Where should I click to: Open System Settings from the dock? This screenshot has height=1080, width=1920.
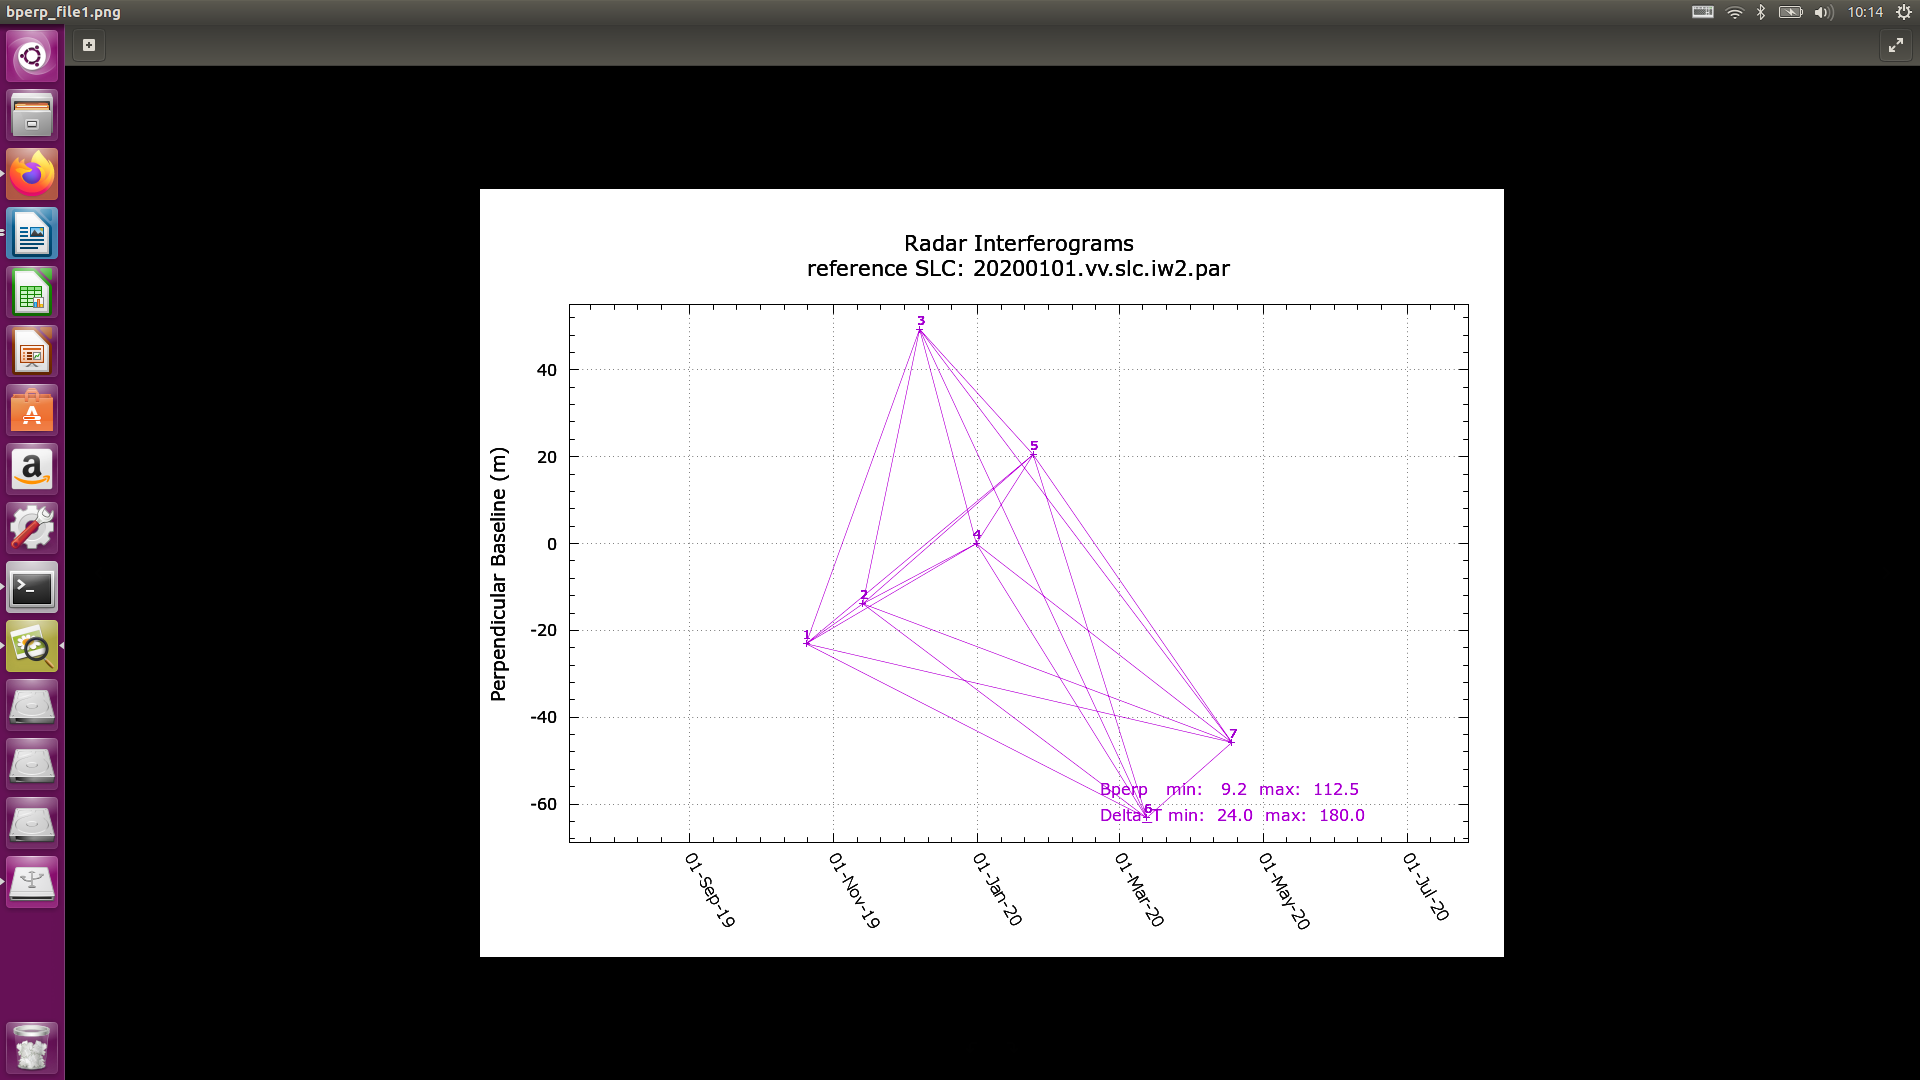(x=32, y=529)
